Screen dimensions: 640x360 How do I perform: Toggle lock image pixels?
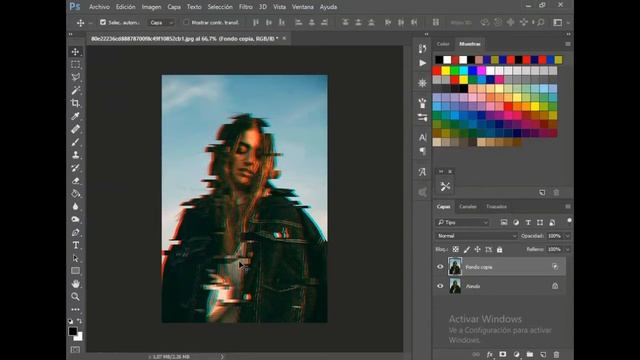[x=467, y=249]
